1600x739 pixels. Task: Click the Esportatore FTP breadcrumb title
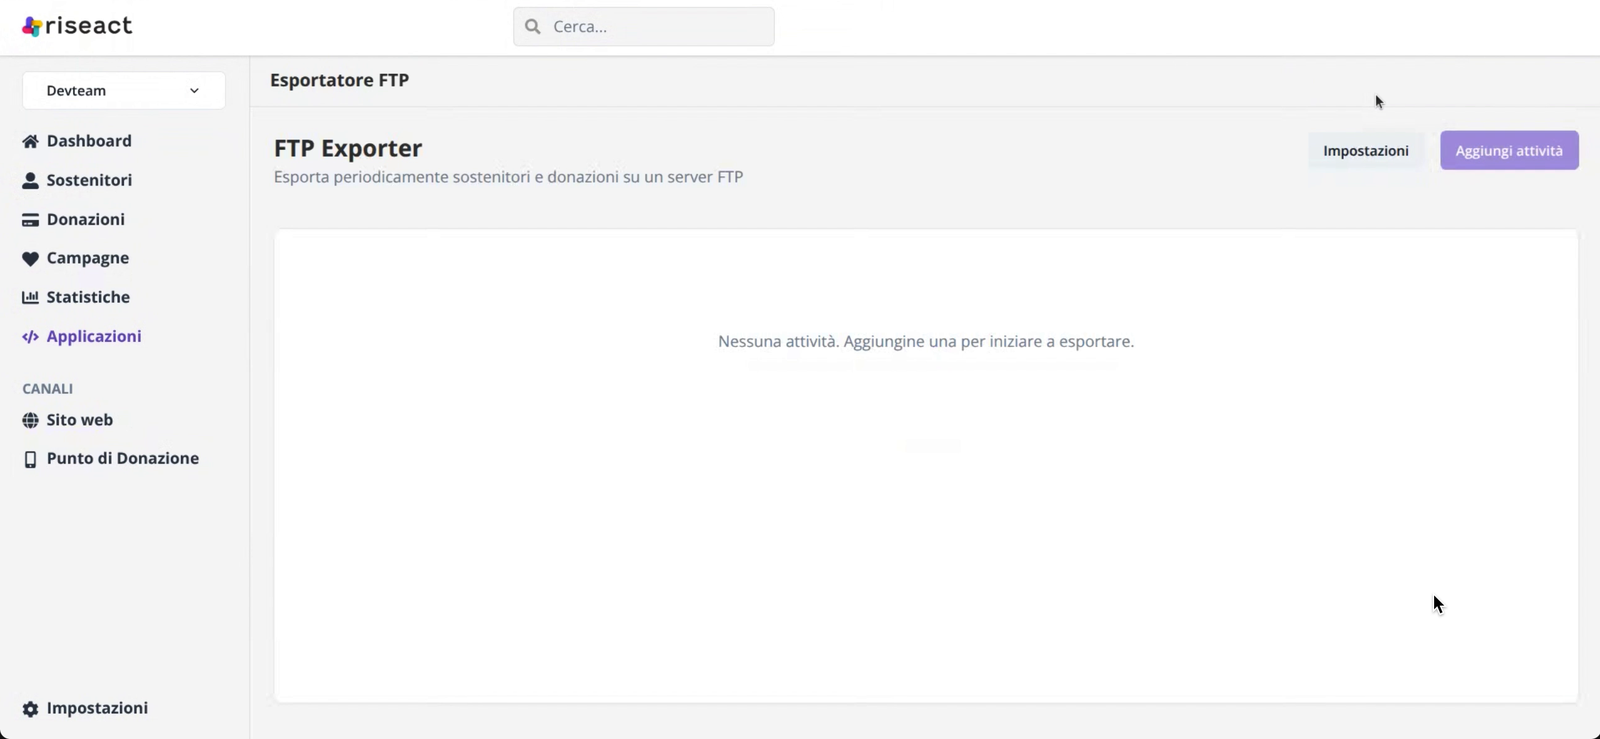tap(339, 80)
